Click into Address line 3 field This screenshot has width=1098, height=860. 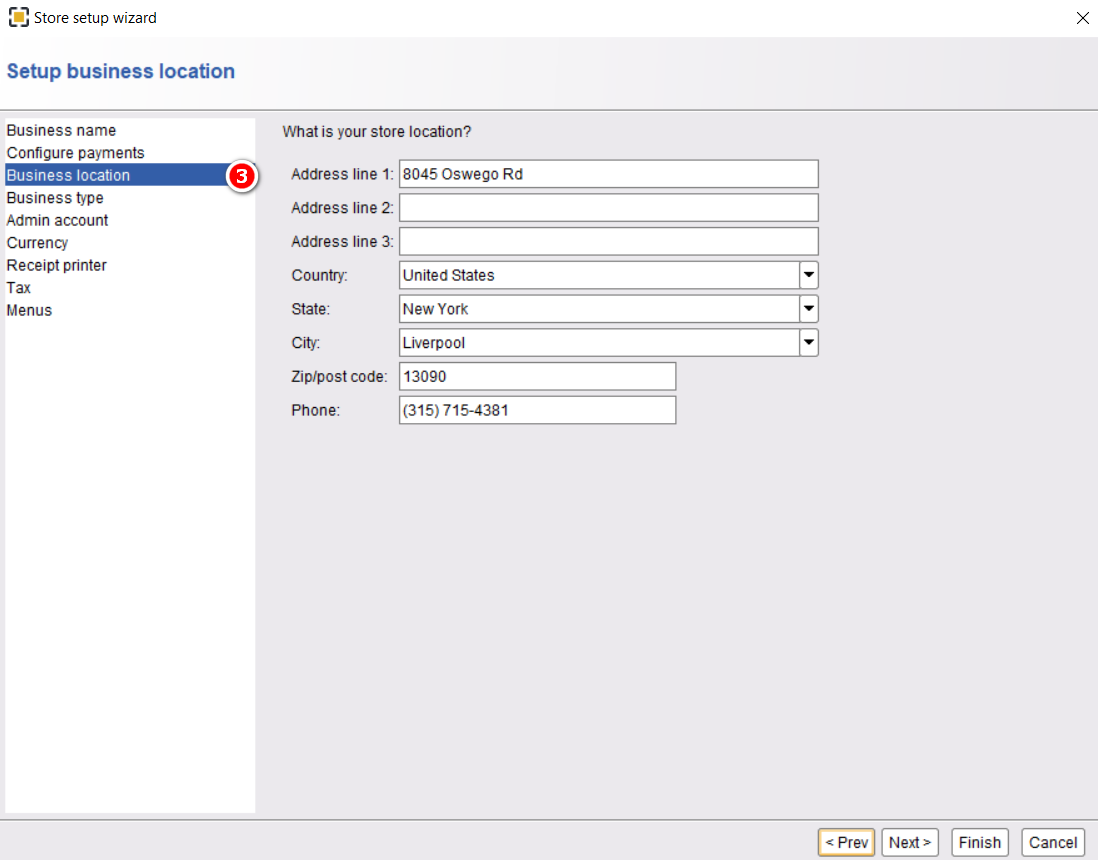pyautogui.click(x=609, y=241)
